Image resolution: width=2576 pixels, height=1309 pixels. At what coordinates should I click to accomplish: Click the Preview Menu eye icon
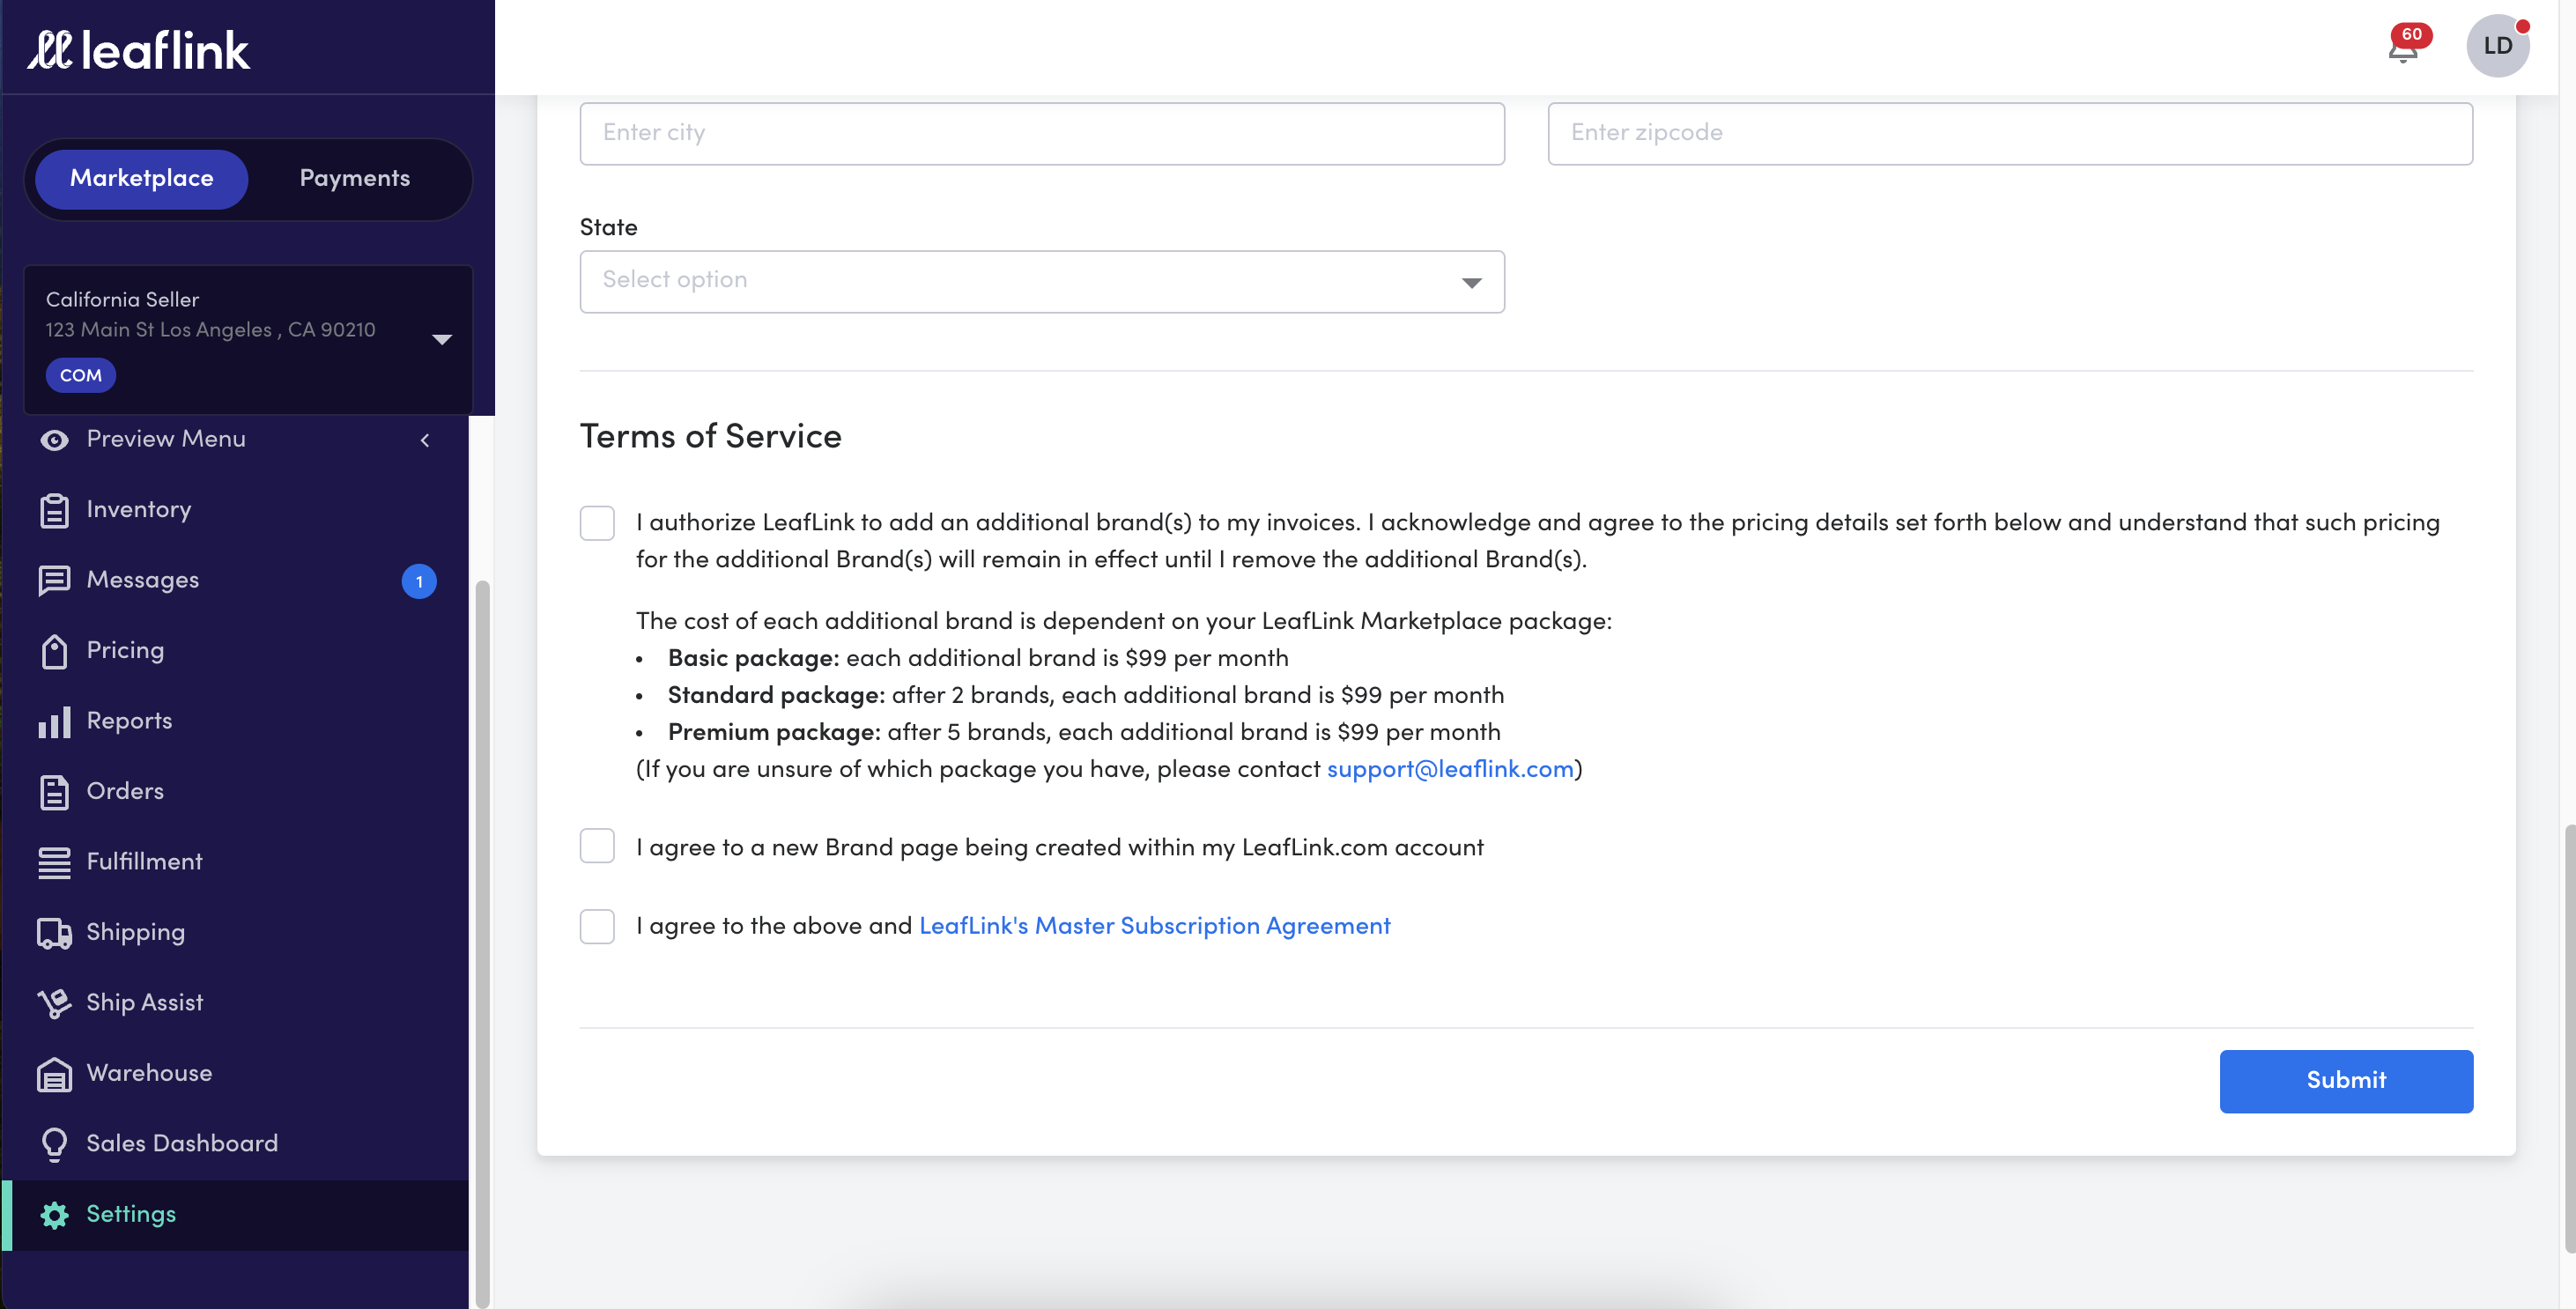click(x=54, y=440)
